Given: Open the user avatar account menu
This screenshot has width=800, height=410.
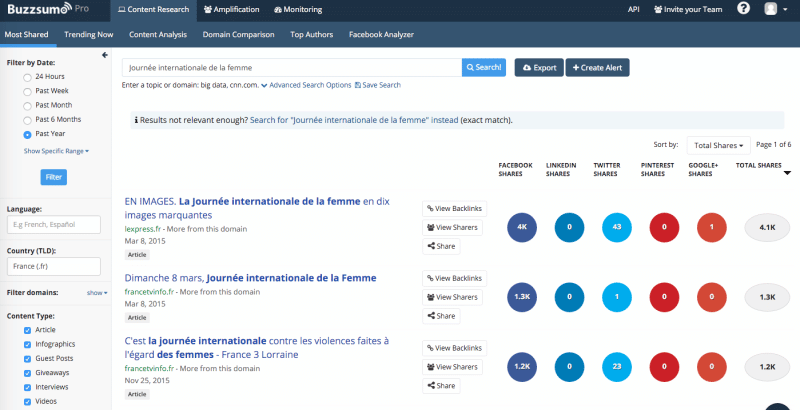Looking at the screenshot, I should (776, 9).
